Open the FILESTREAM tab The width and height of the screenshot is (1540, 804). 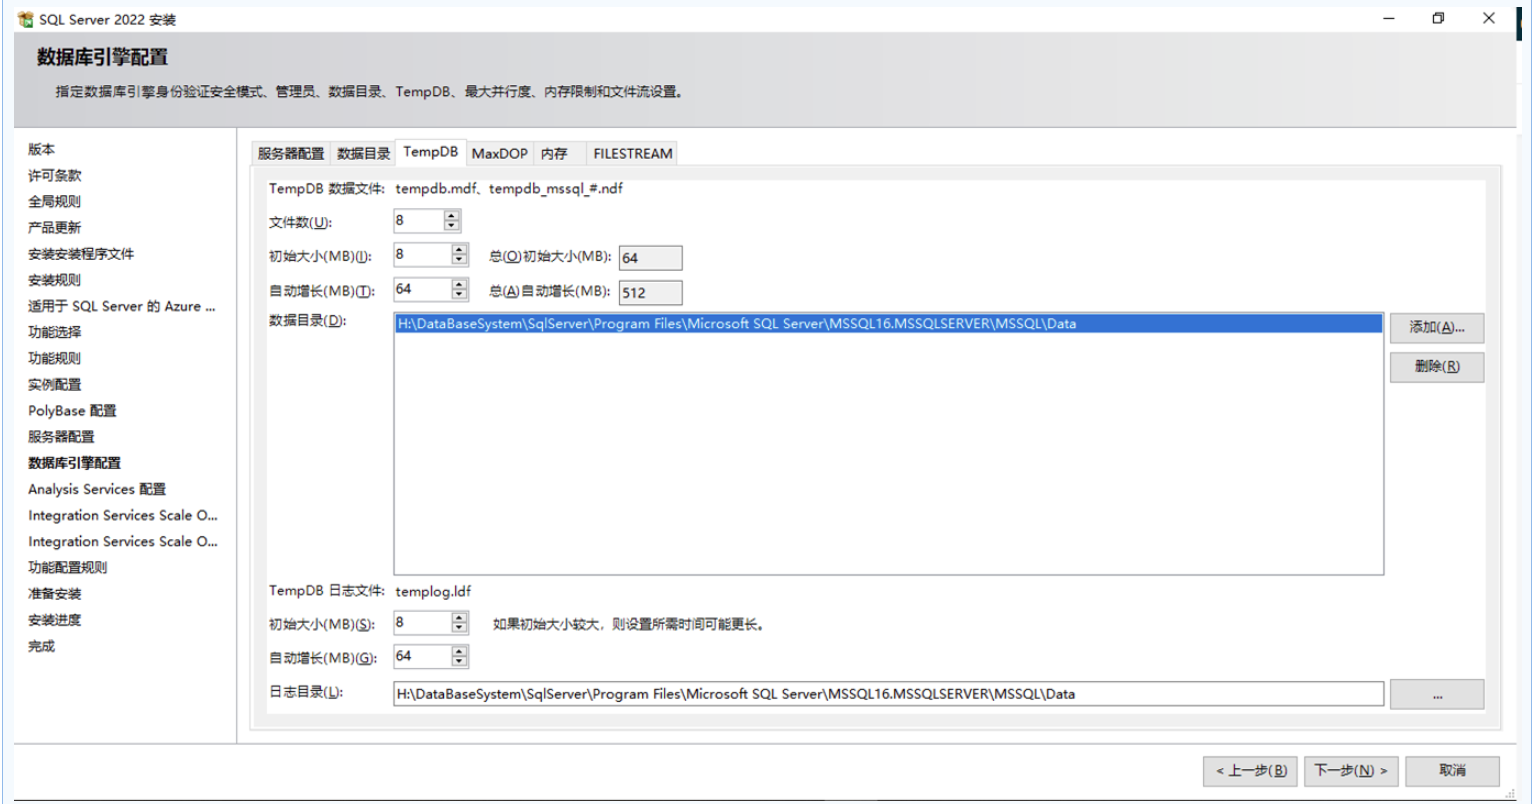[x=632, y=153]
